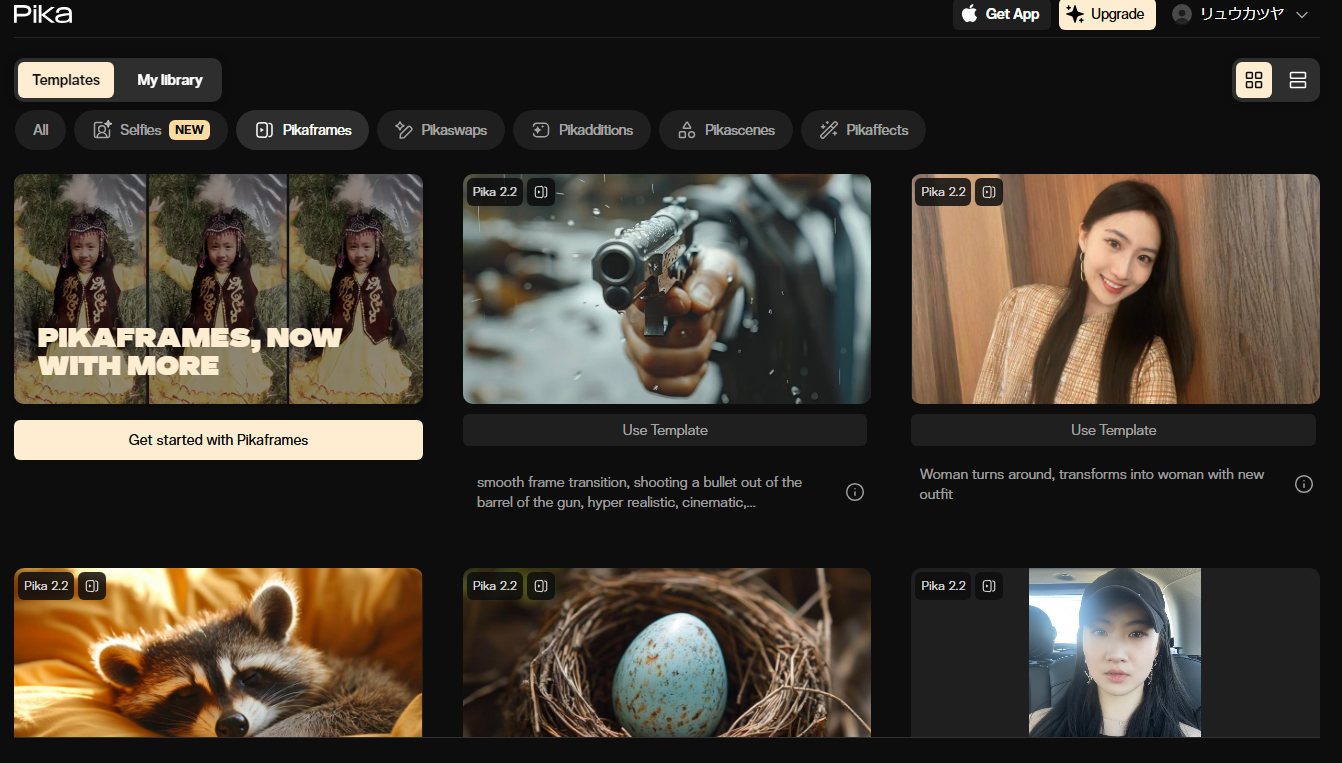Click Get started with Pikaframes
This screenshot has width=1342, height=763.
tap(218, 440)
